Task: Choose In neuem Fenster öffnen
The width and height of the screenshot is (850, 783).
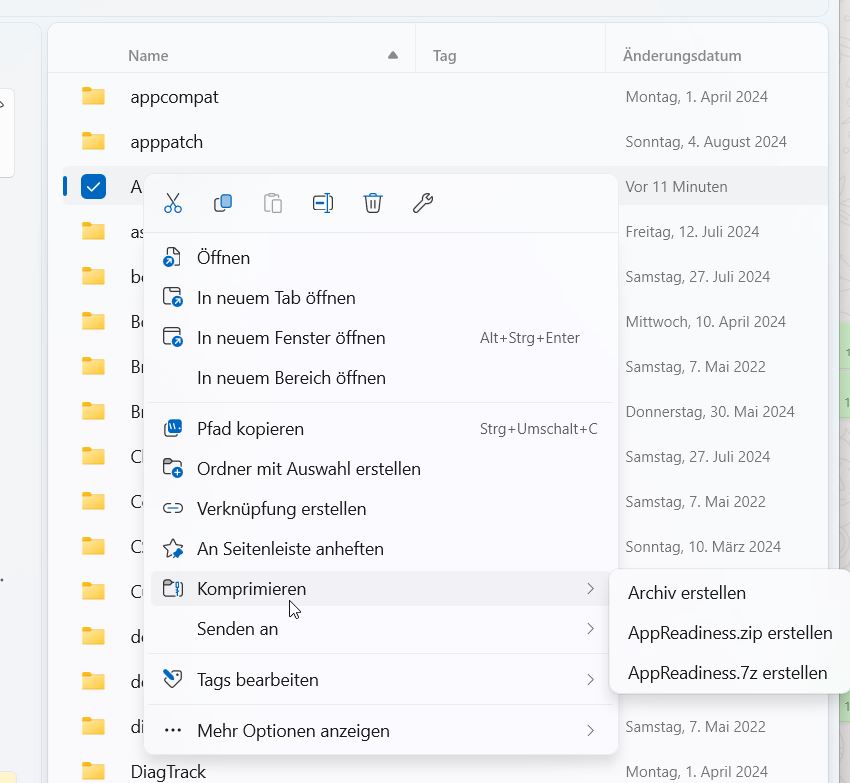Action: (x=381, y=337)
